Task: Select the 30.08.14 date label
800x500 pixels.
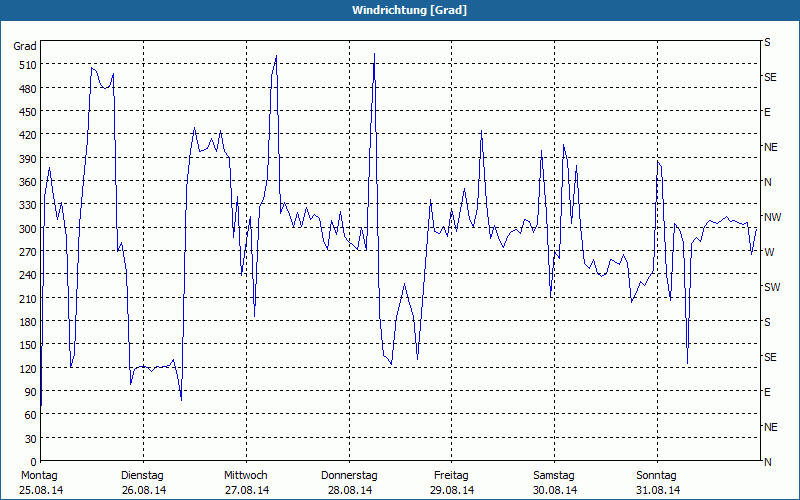Action: (x=555, y=490)
